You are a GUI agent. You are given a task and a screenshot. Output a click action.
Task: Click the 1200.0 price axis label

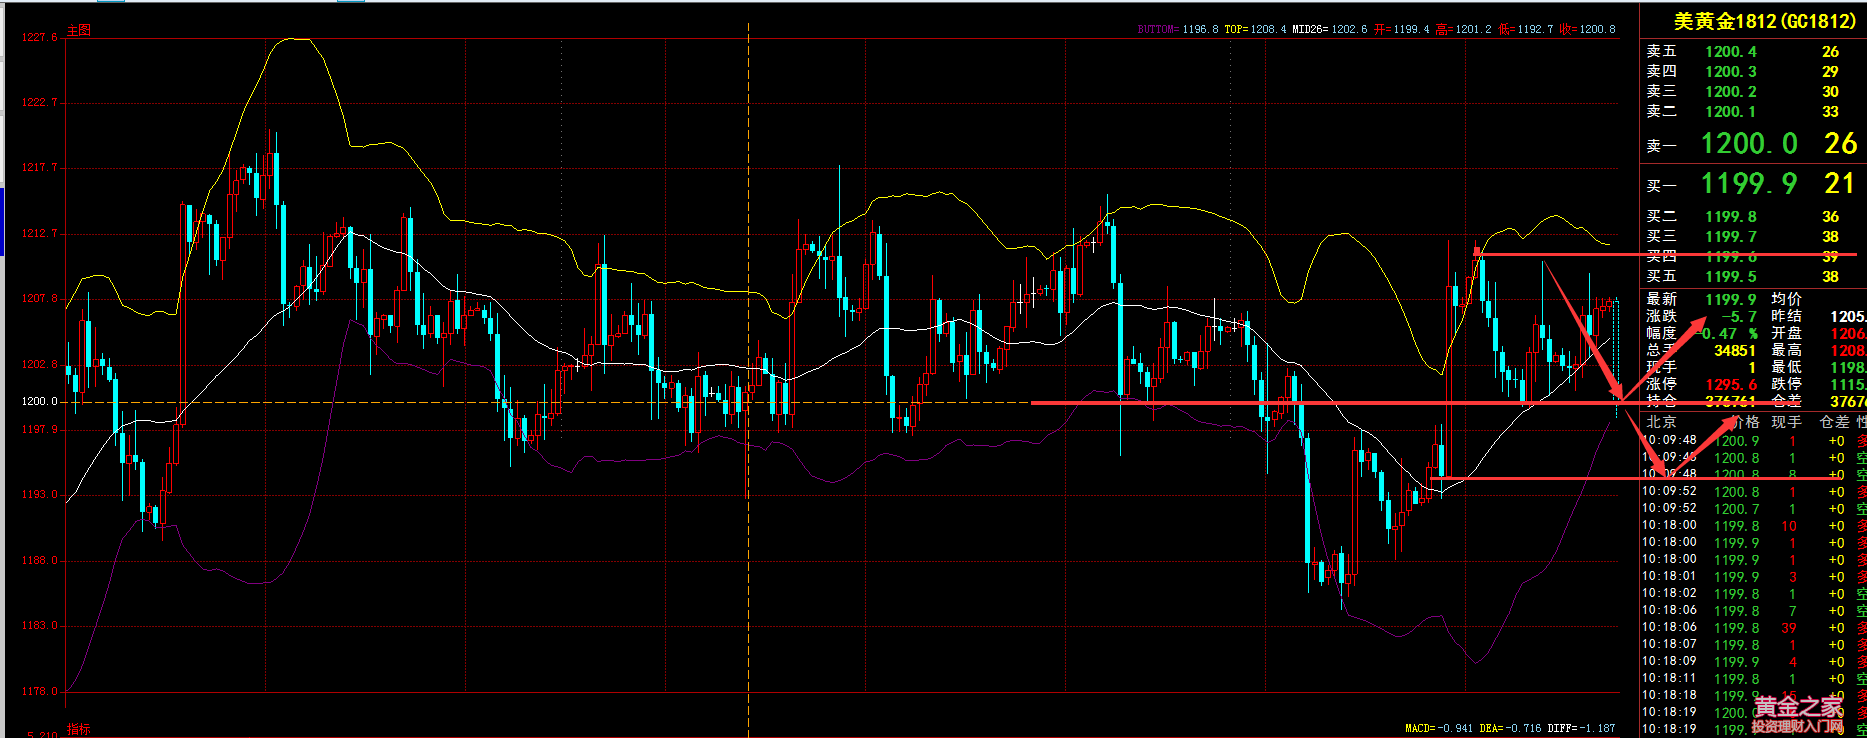[x=39, y=402]
